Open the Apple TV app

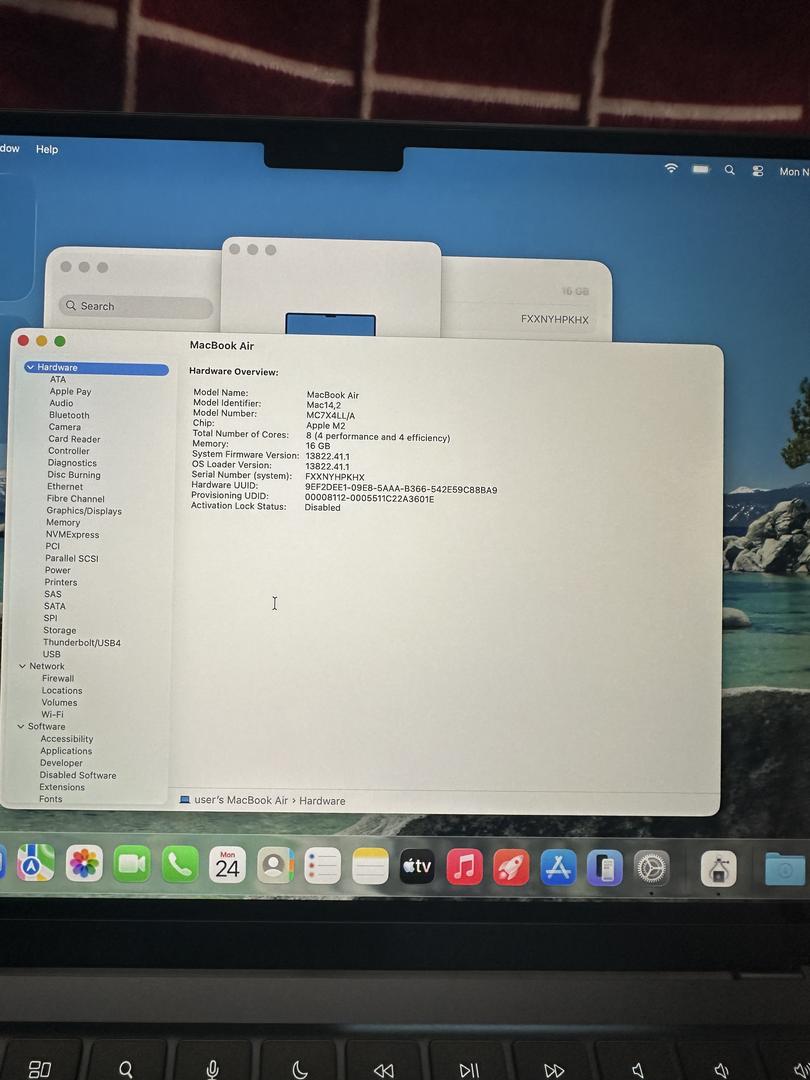(417, 866)
